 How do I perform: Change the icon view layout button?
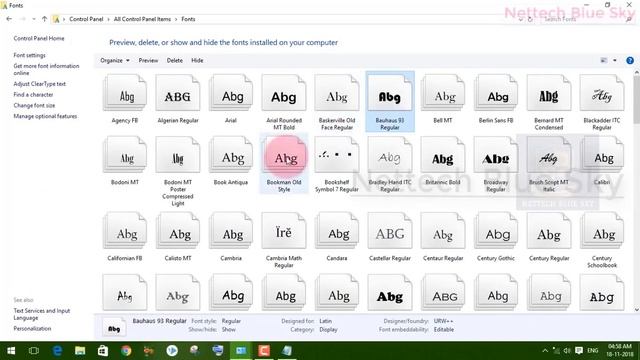(x=604, y=60)
